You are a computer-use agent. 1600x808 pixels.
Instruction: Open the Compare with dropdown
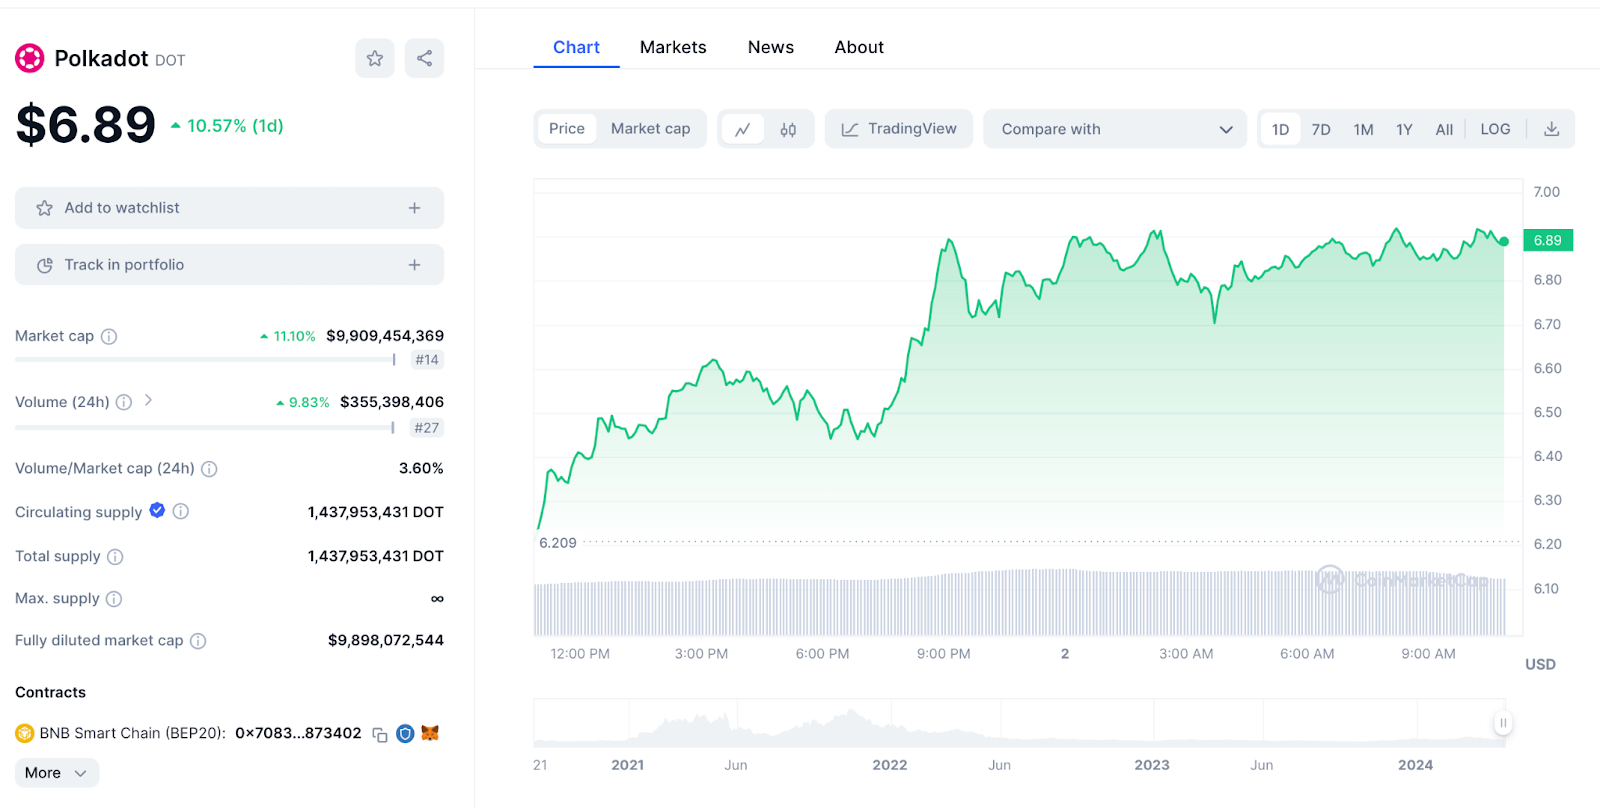coord(1115,129)
